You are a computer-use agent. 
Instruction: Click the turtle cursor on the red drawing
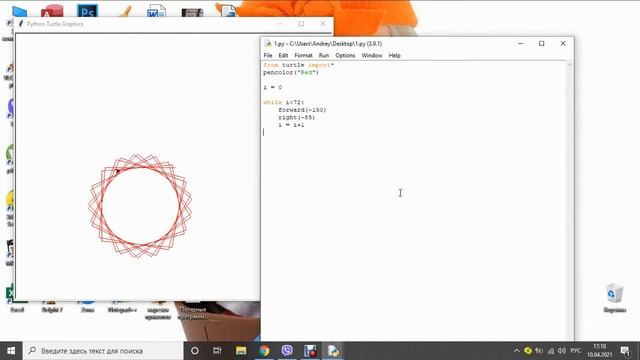[117, 171]
